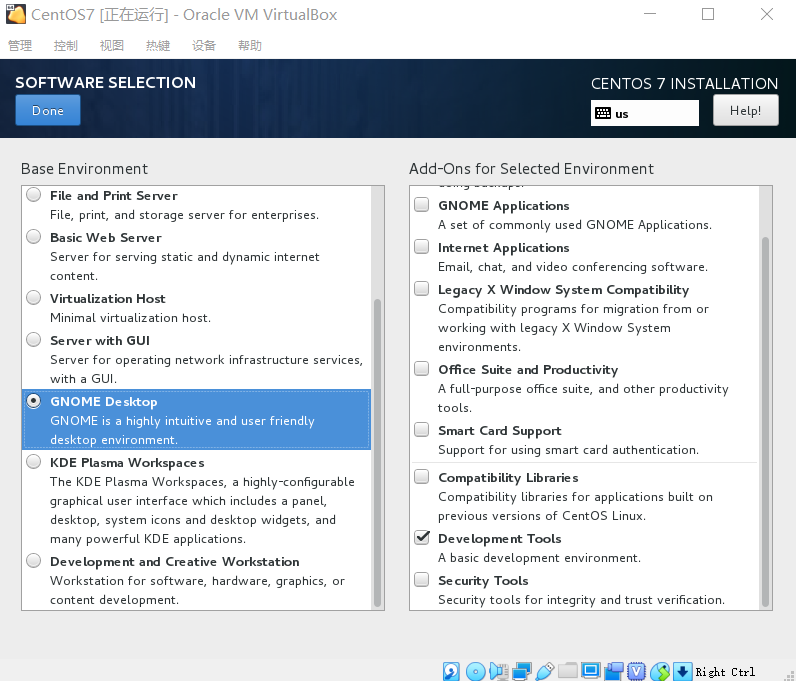796x681 pixels.
Task: Click 'Email, chat, and video conferencing software.' text
Action: click(573, 267)
